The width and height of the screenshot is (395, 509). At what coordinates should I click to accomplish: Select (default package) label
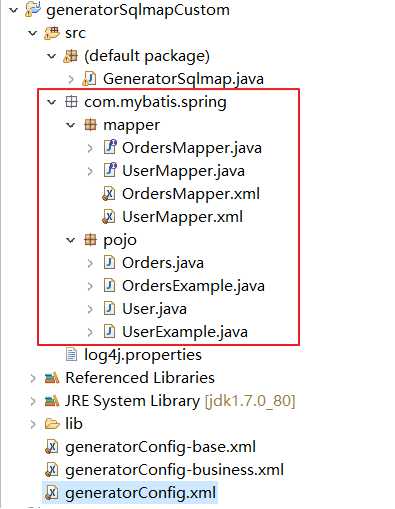pos(147,56)
